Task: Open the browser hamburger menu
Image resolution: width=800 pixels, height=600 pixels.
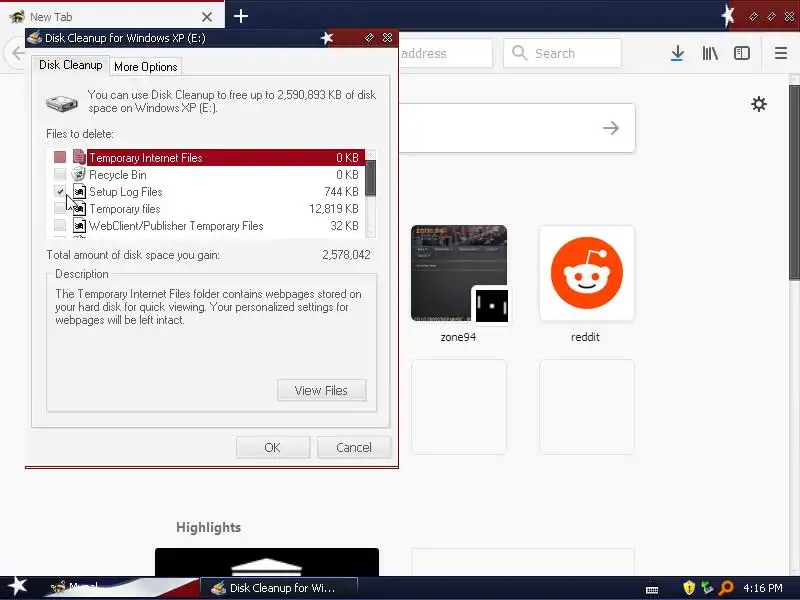Action: [781, 53]
